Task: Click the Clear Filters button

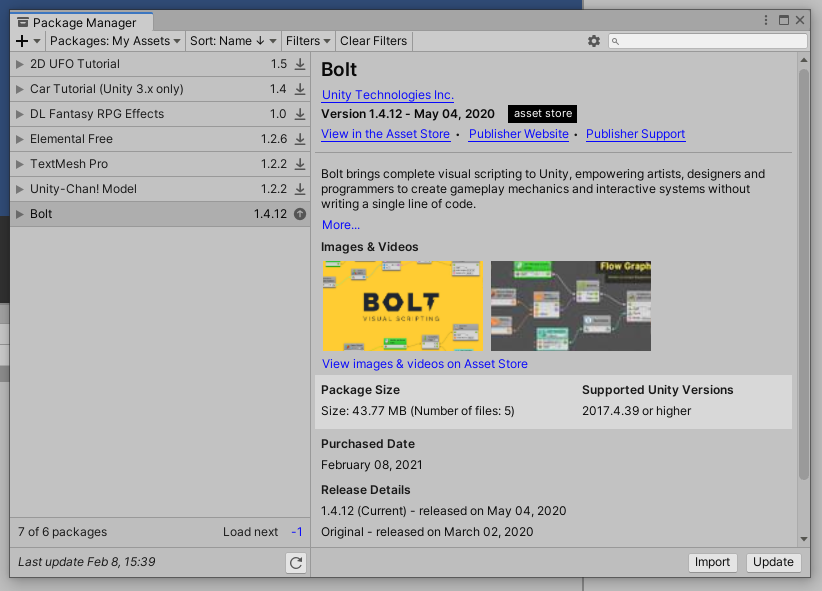Action: pos(373,41)
